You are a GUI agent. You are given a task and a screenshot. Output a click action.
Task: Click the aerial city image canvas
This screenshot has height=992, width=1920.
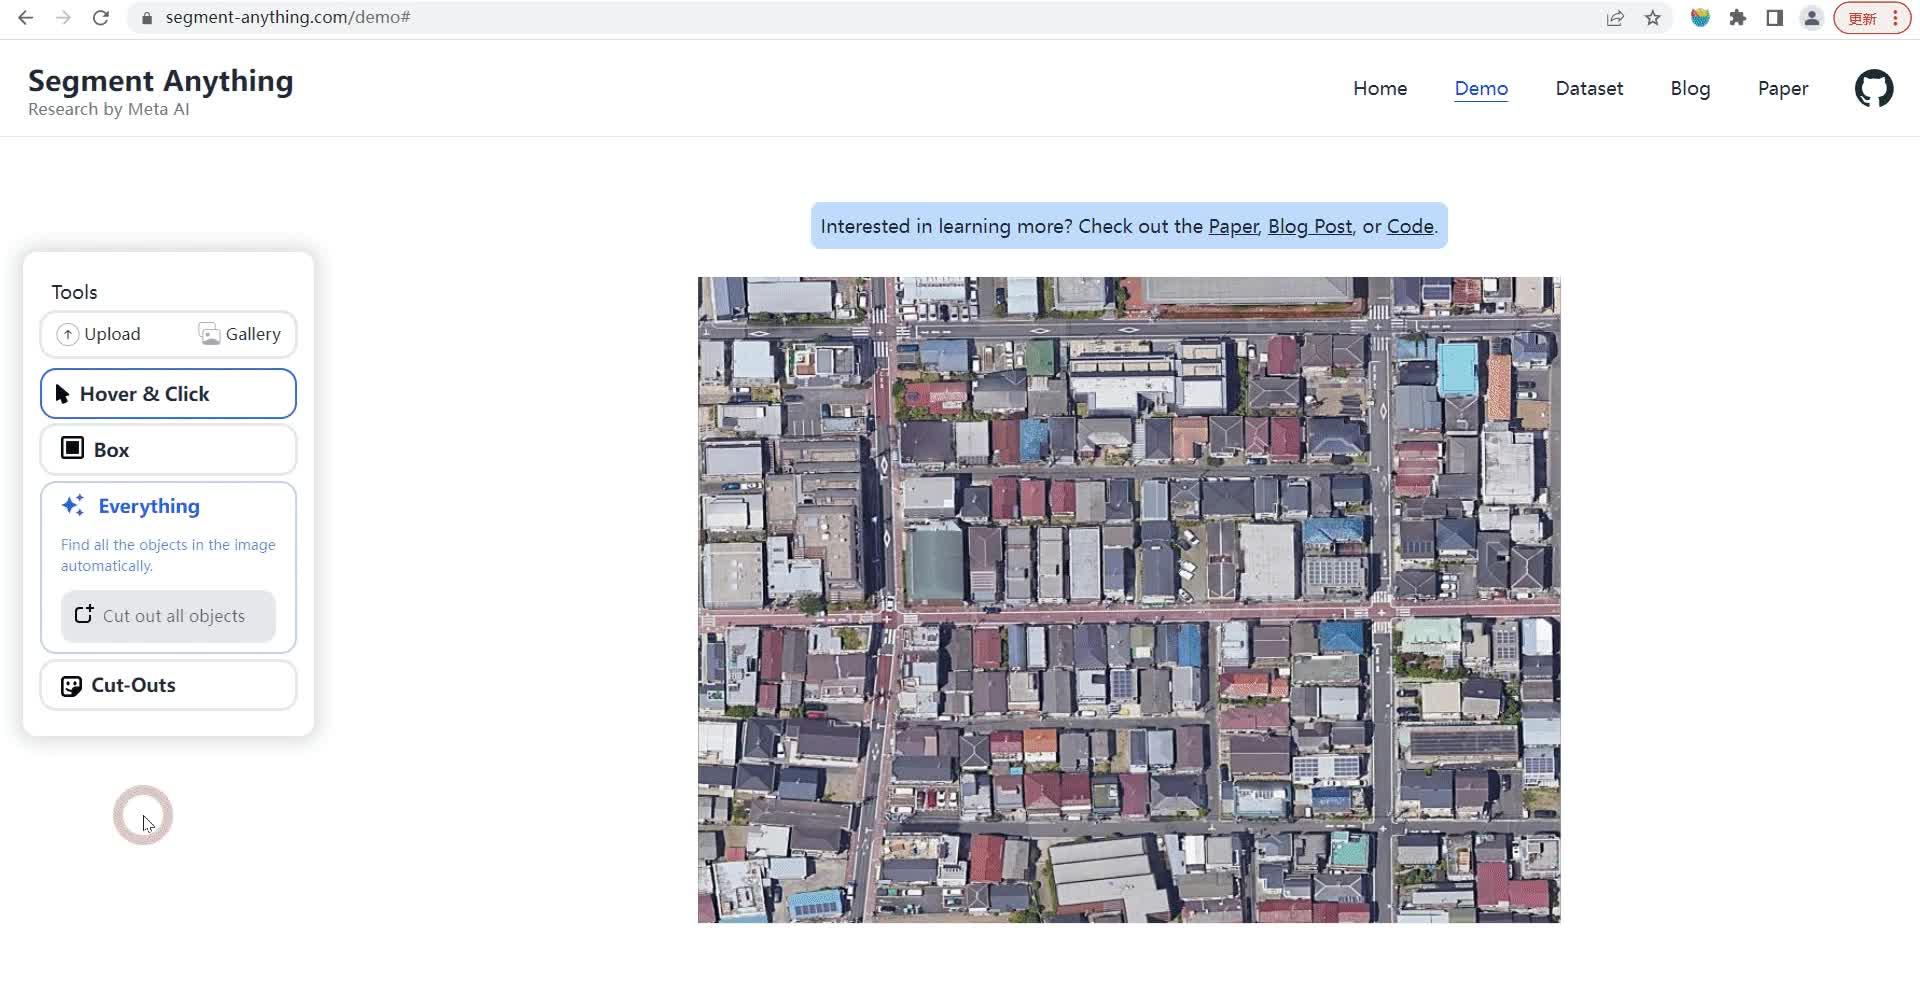pos(1128,600)
